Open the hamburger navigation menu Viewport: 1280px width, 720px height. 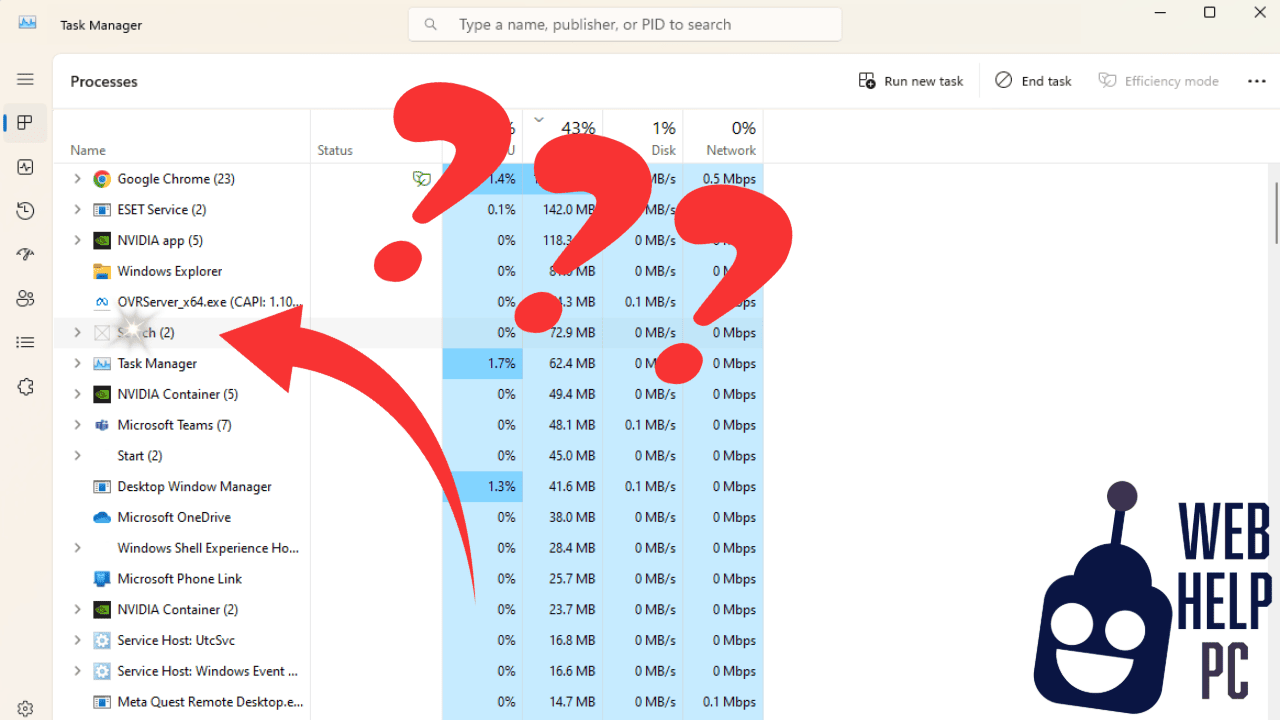coord(25,79)
